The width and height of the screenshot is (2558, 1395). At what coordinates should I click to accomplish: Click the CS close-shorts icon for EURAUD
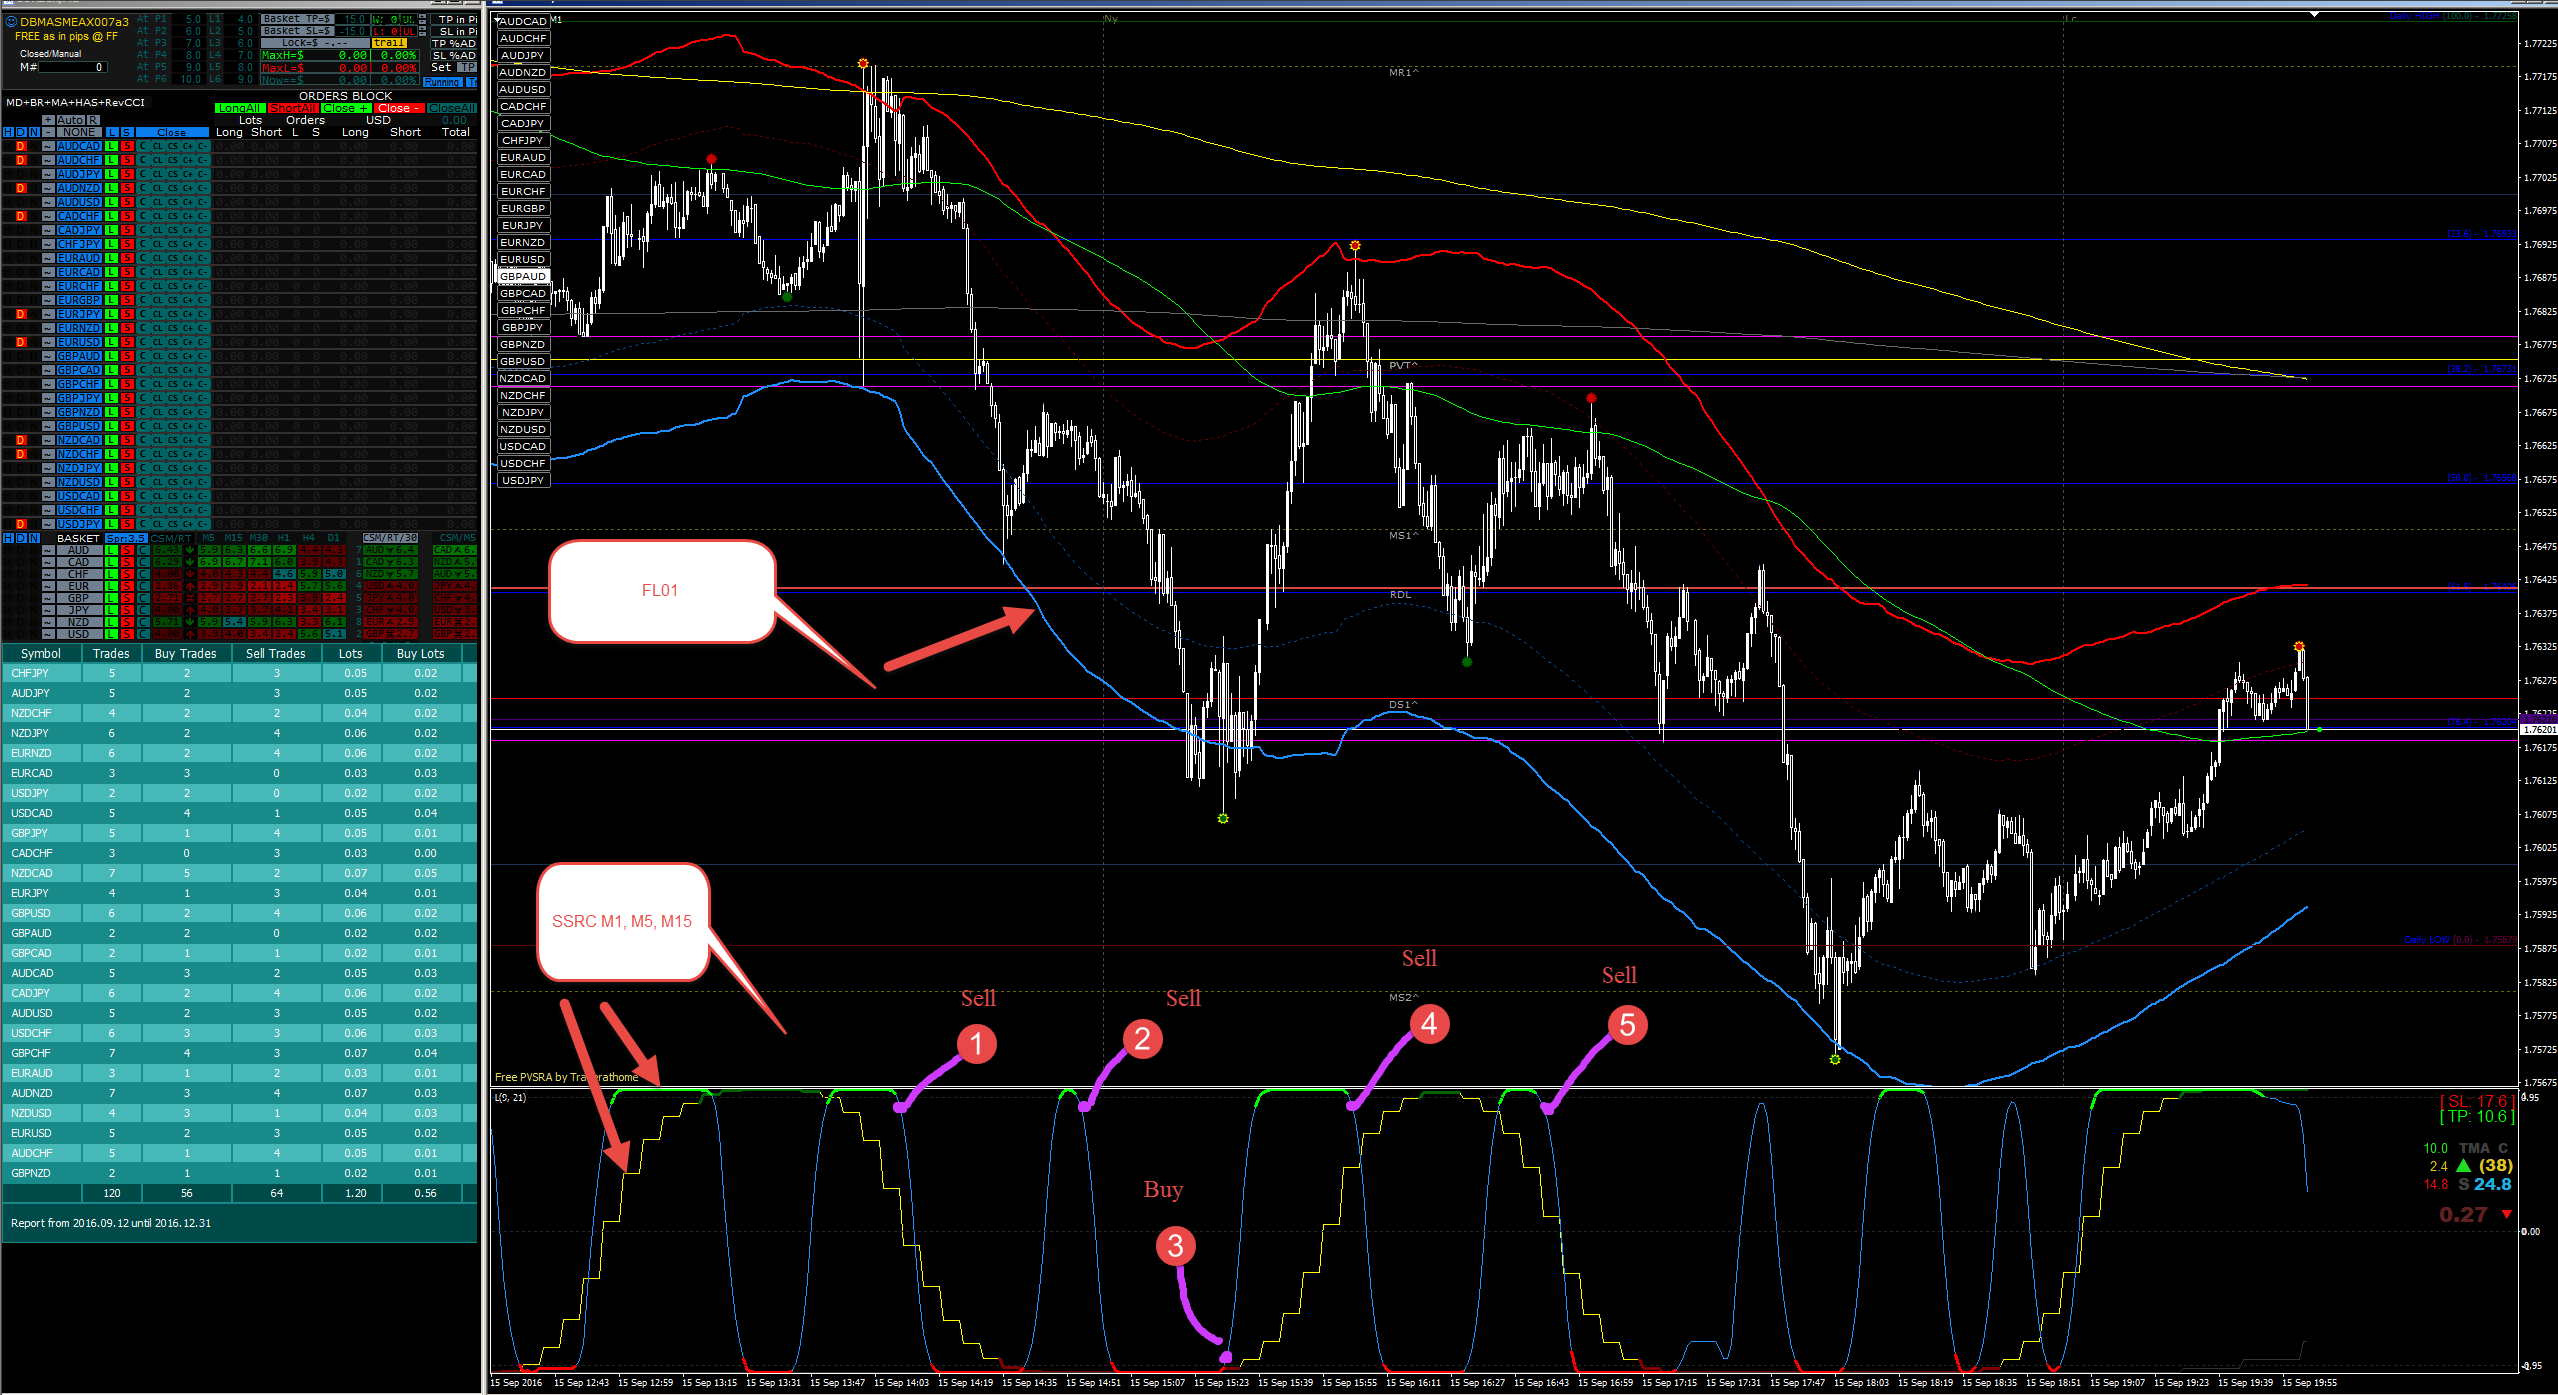point(173,258)
